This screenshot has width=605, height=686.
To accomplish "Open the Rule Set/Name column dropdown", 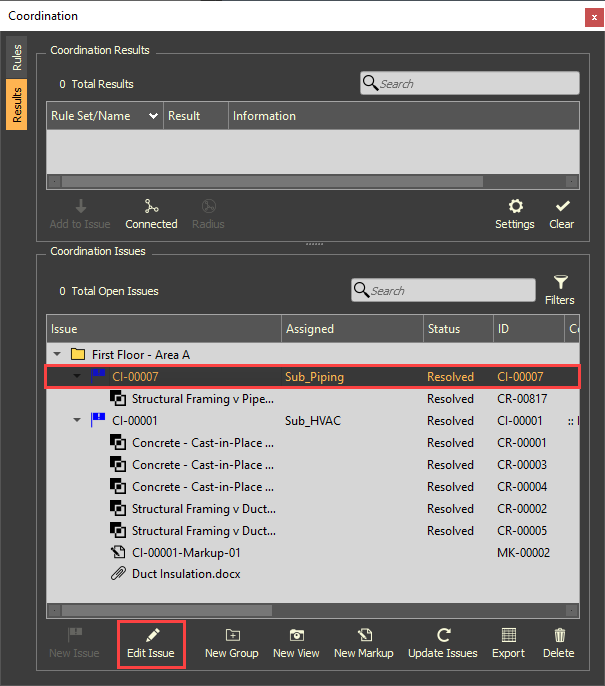I will [x=153, y=116].
